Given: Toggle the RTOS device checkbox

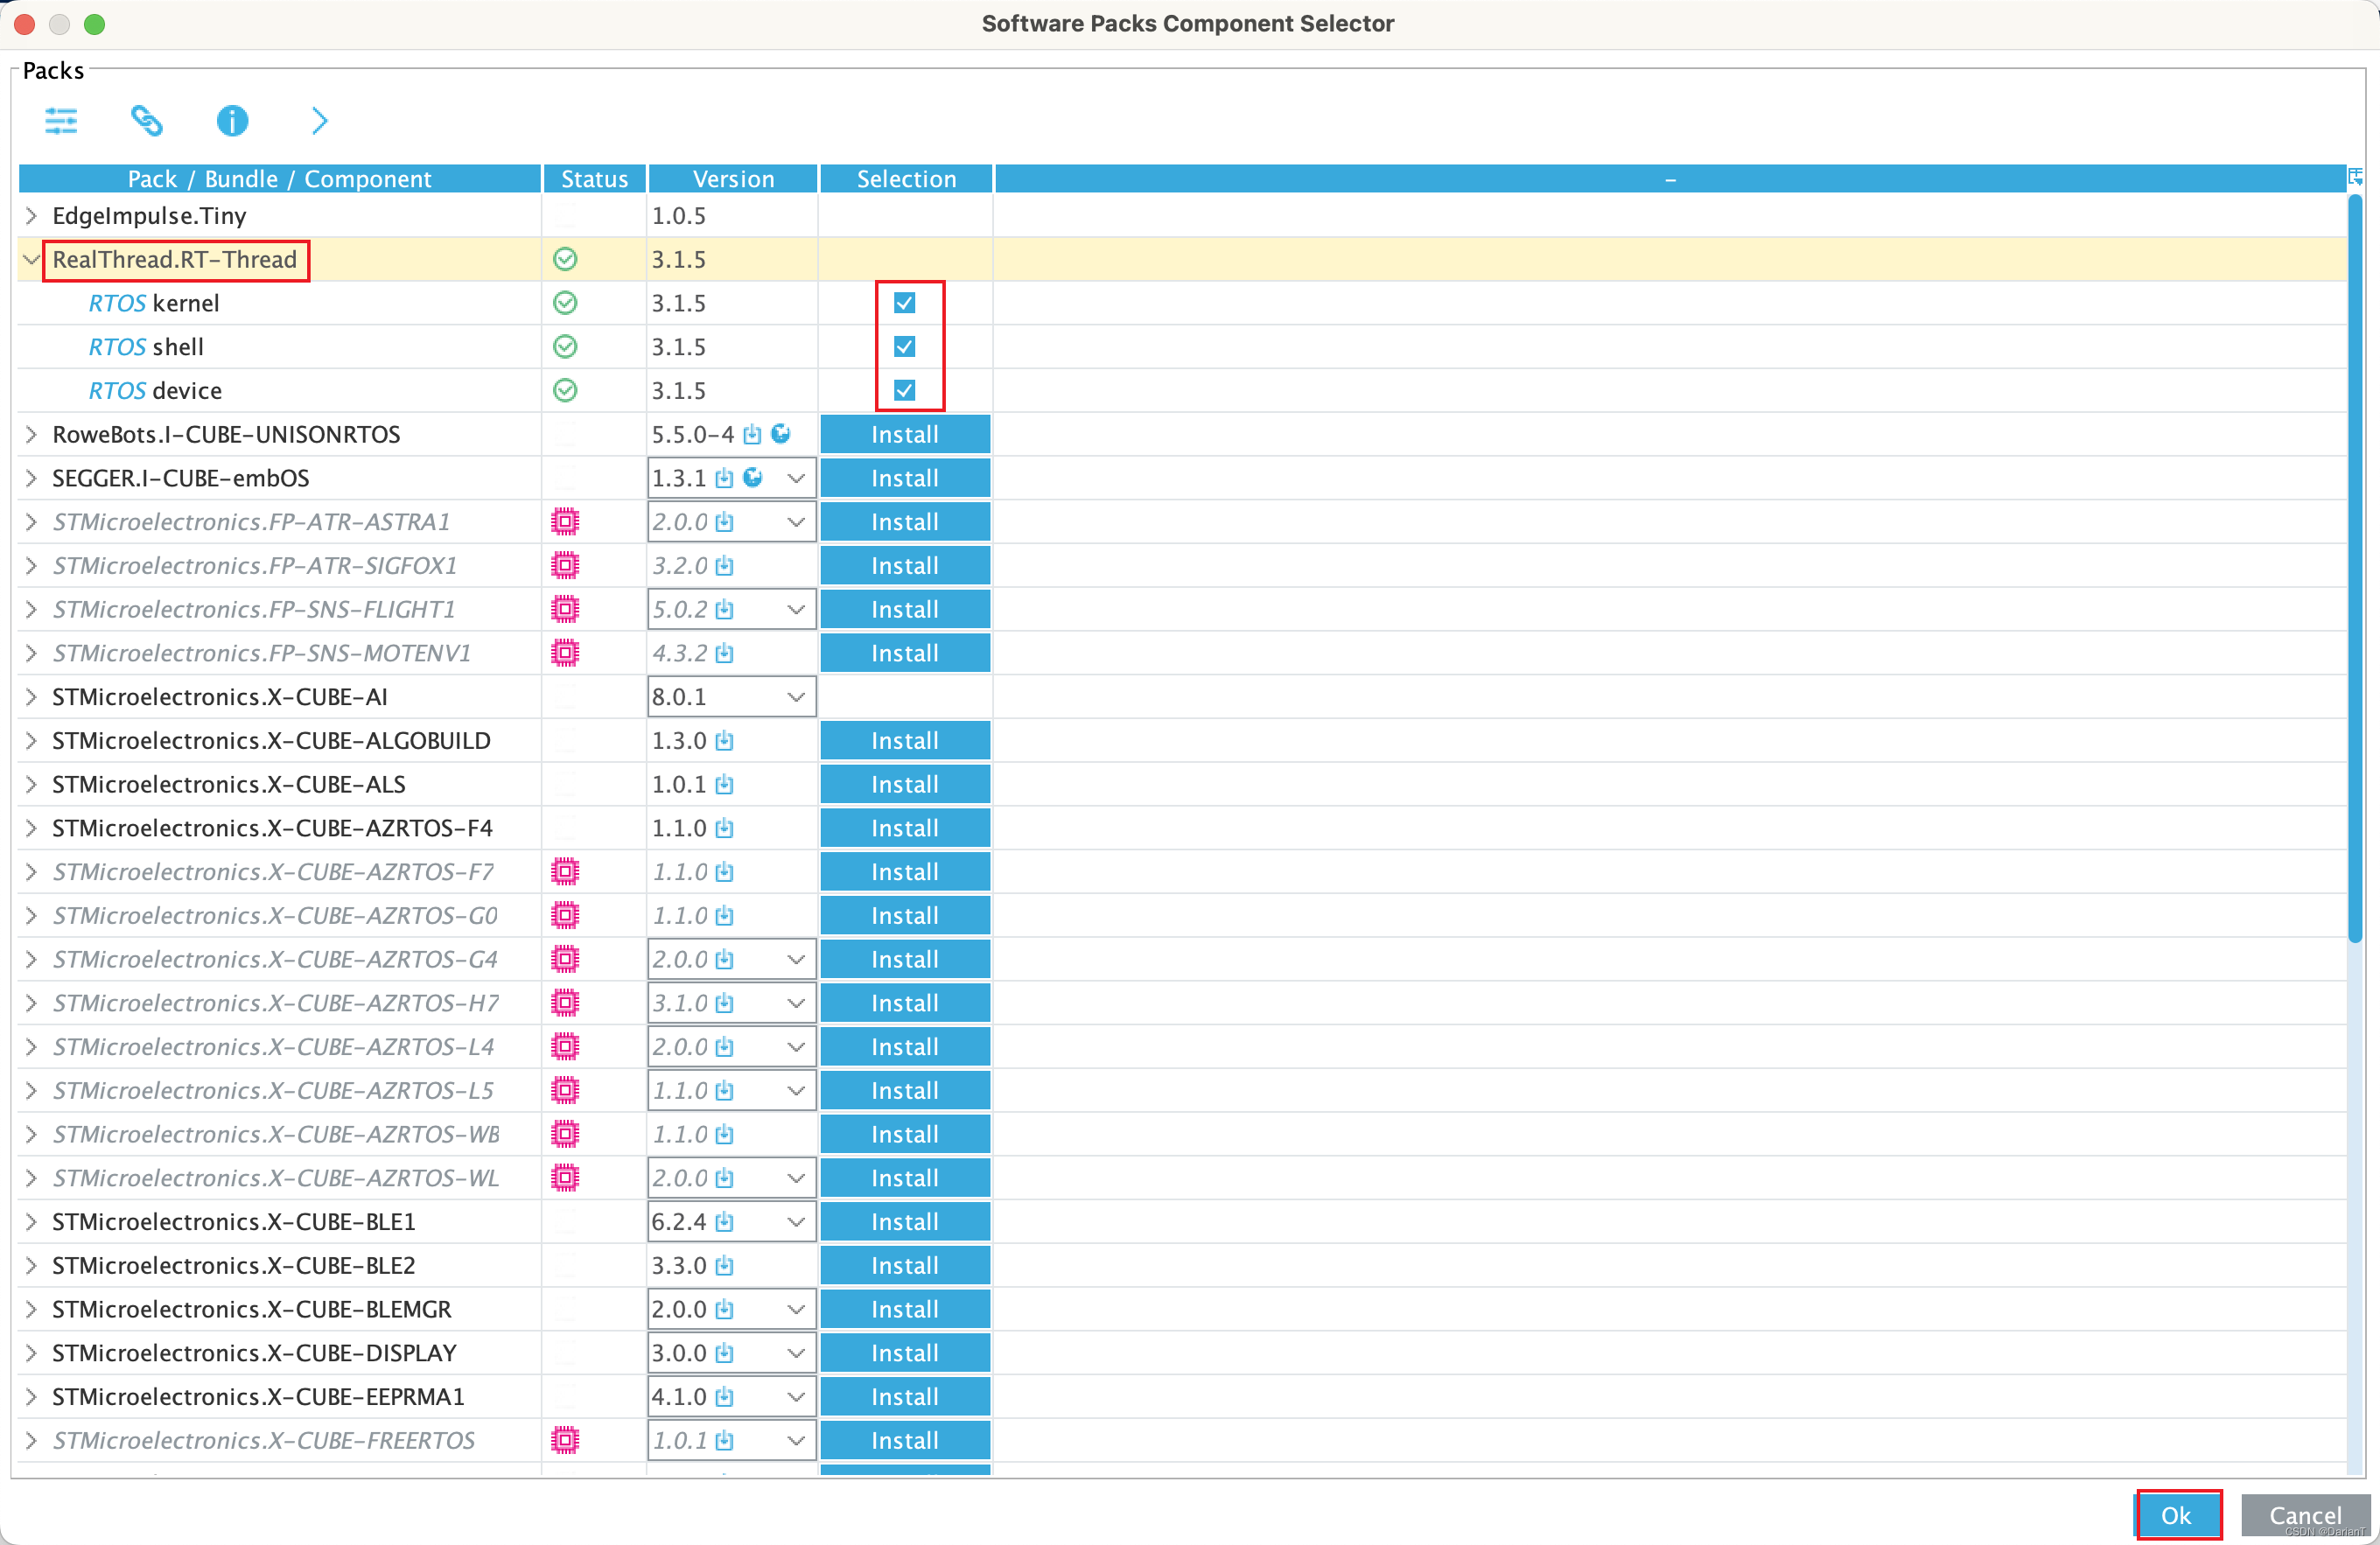Looking at the screenshot, I should 904,391.
